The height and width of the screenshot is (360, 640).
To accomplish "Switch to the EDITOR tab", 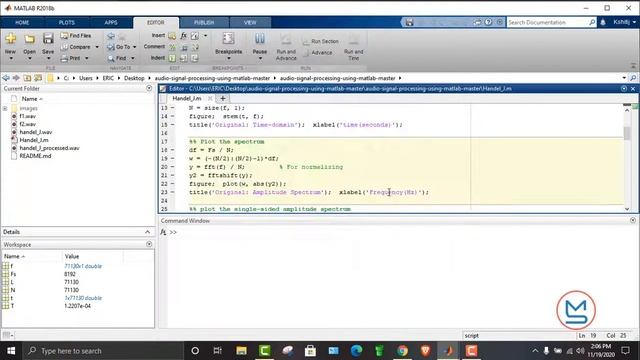I will pos(156,22).
